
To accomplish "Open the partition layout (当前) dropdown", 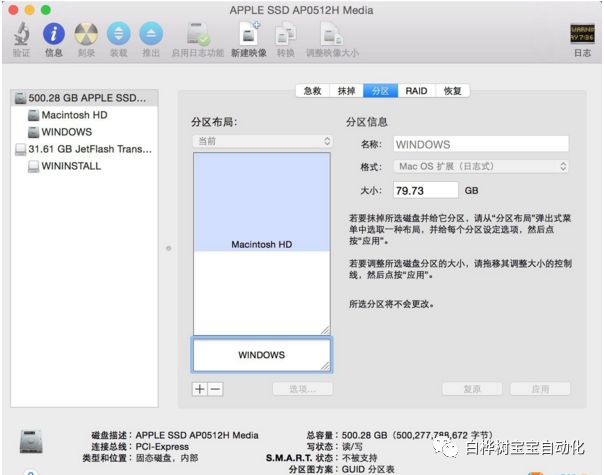I will 263,141.
